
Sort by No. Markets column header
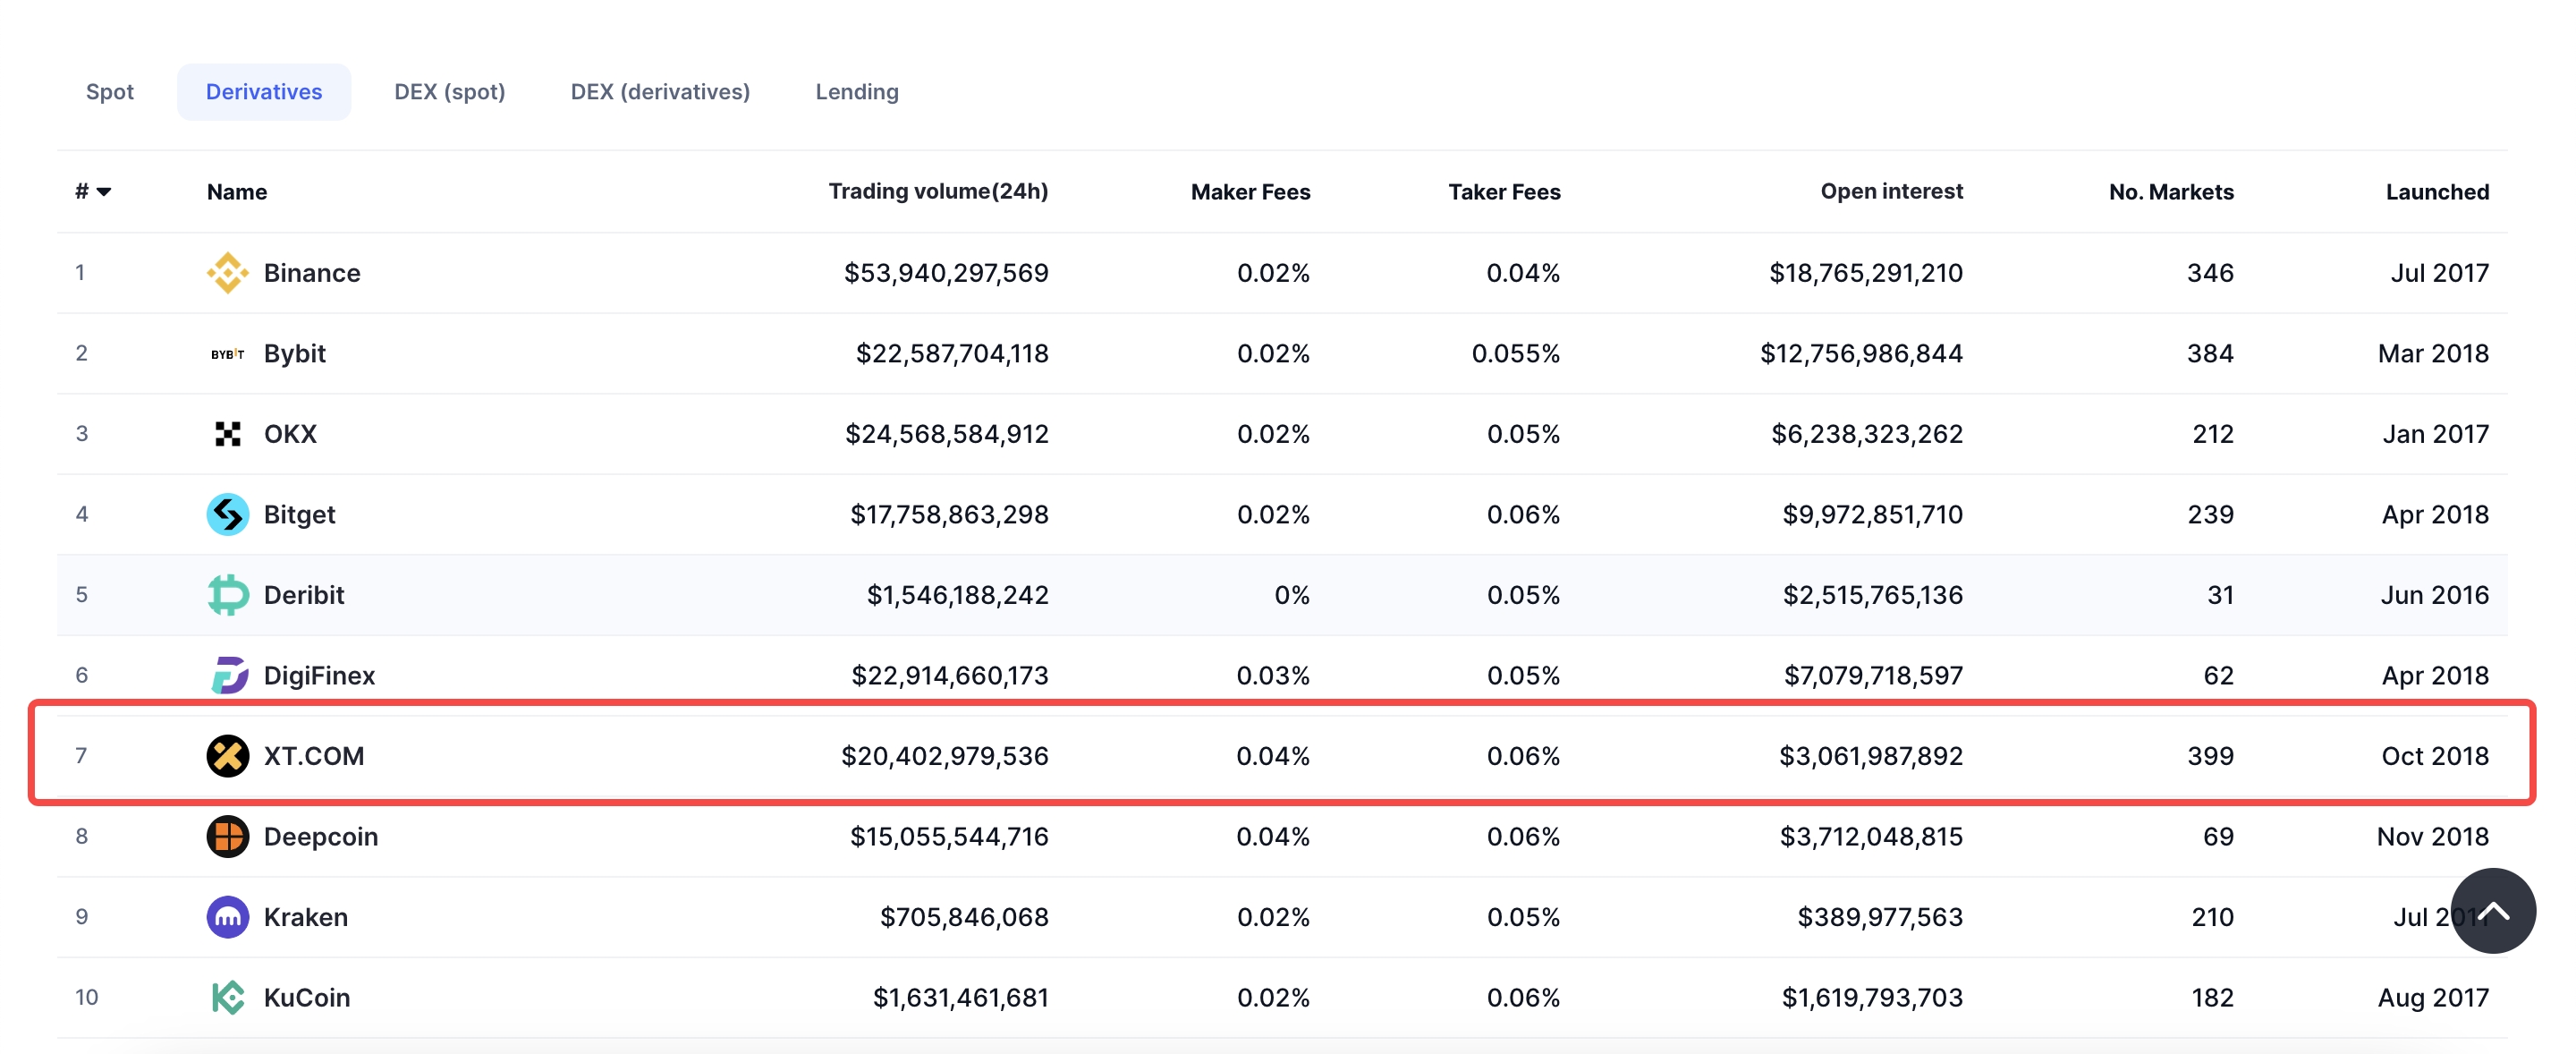point(2171,192)
